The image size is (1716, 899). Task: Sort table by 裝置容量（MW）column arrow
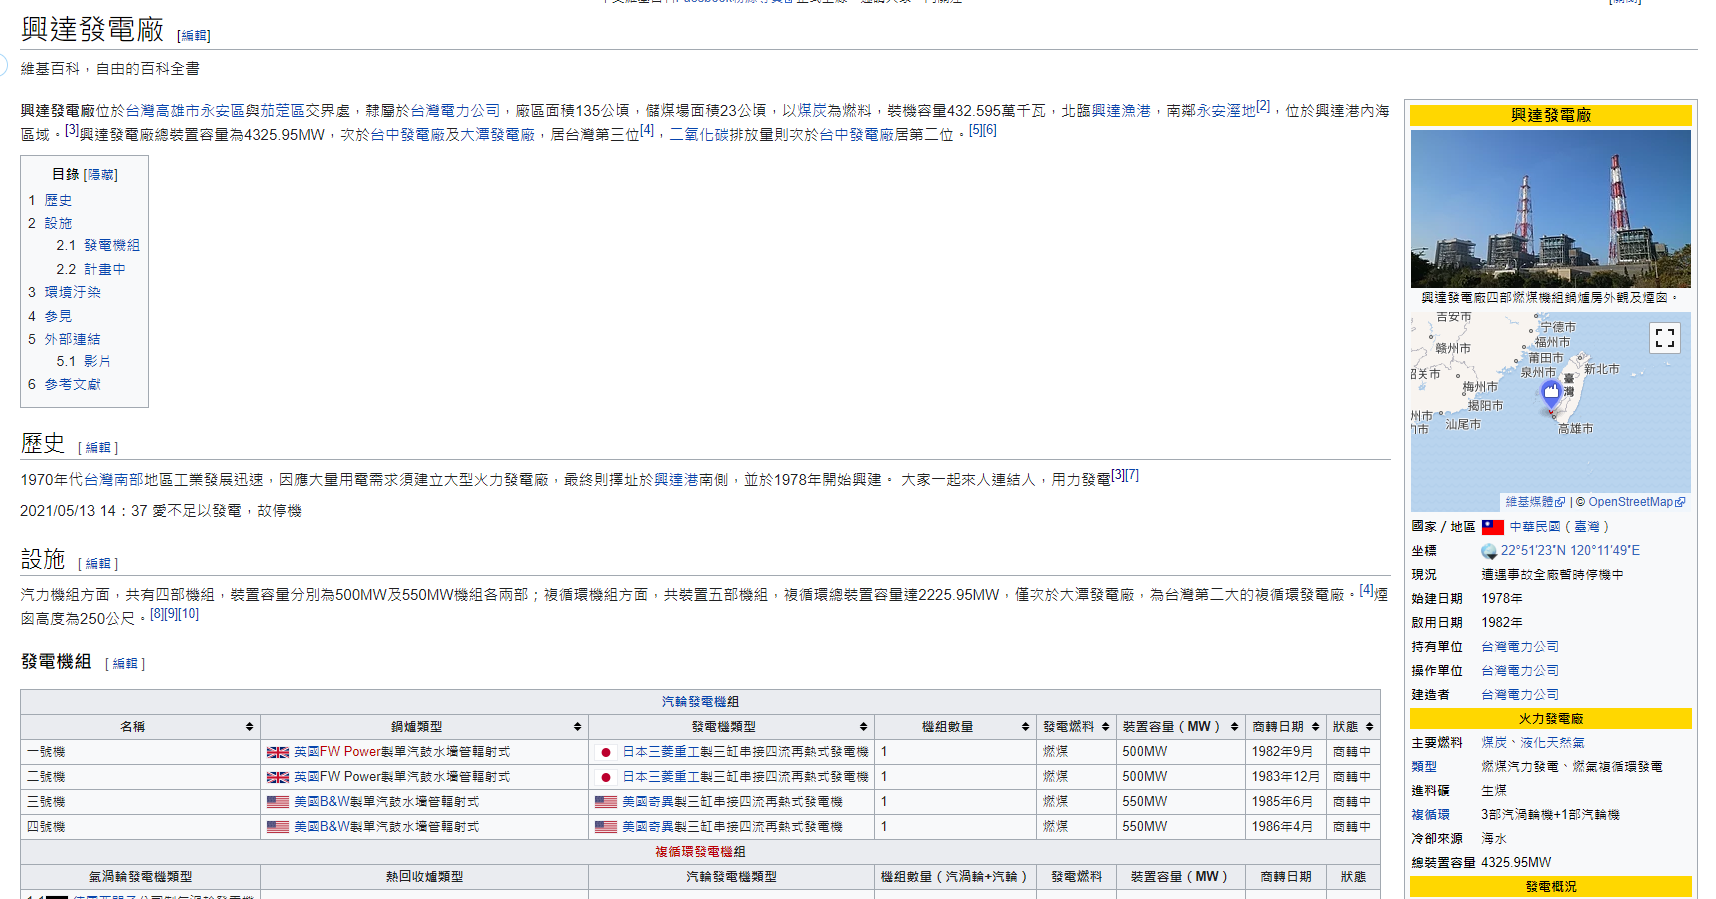1234,727
